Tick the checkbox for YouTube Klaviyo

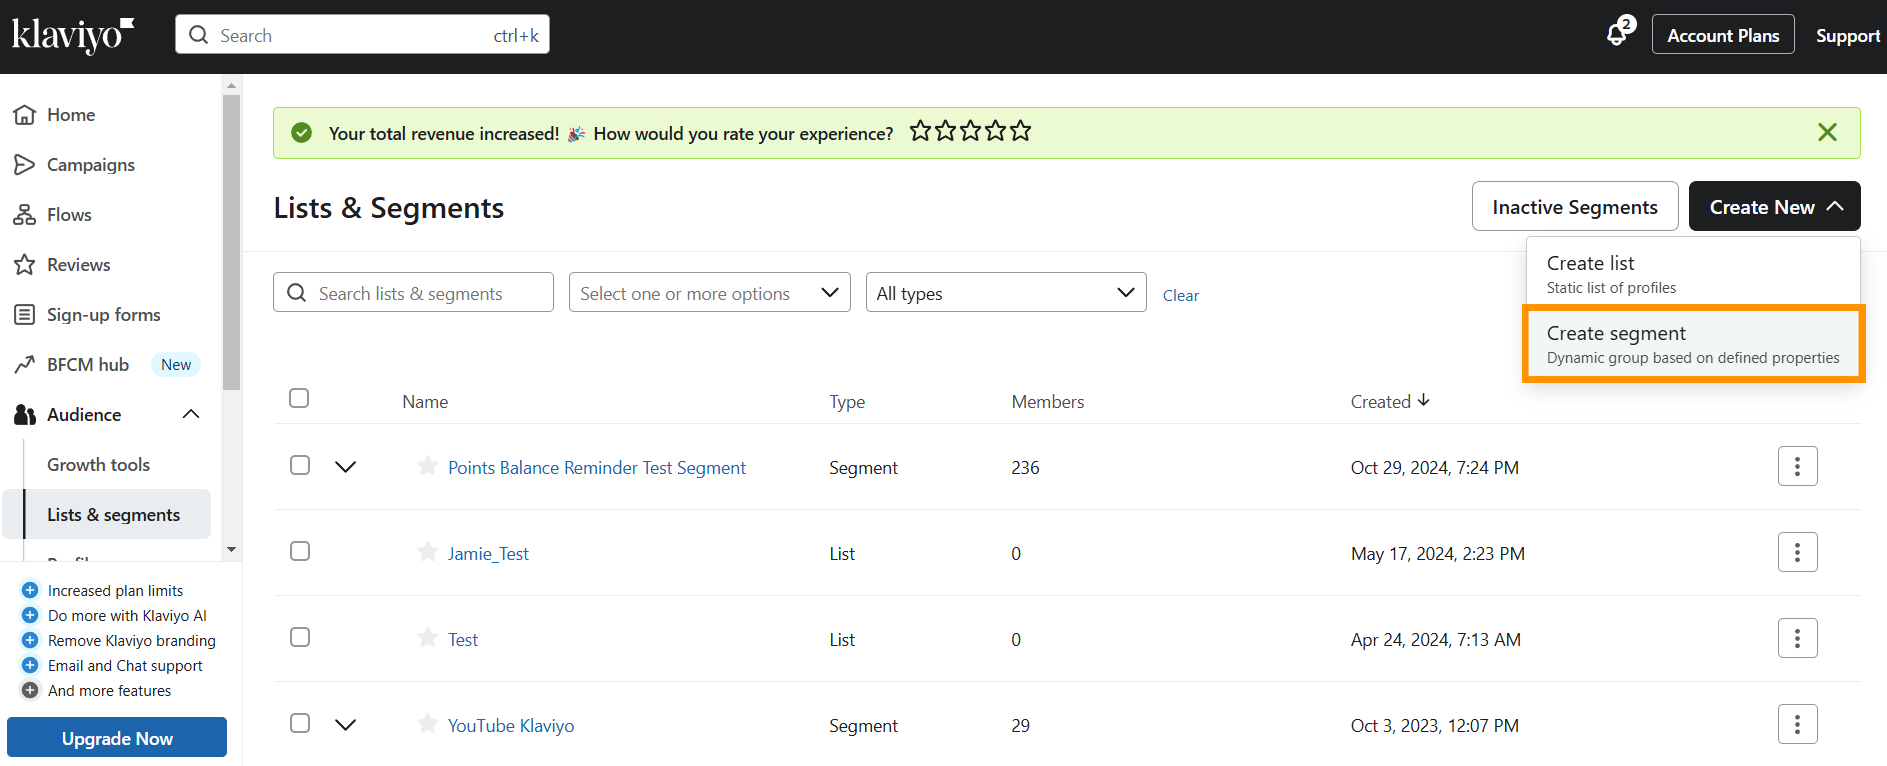(300, 723)
